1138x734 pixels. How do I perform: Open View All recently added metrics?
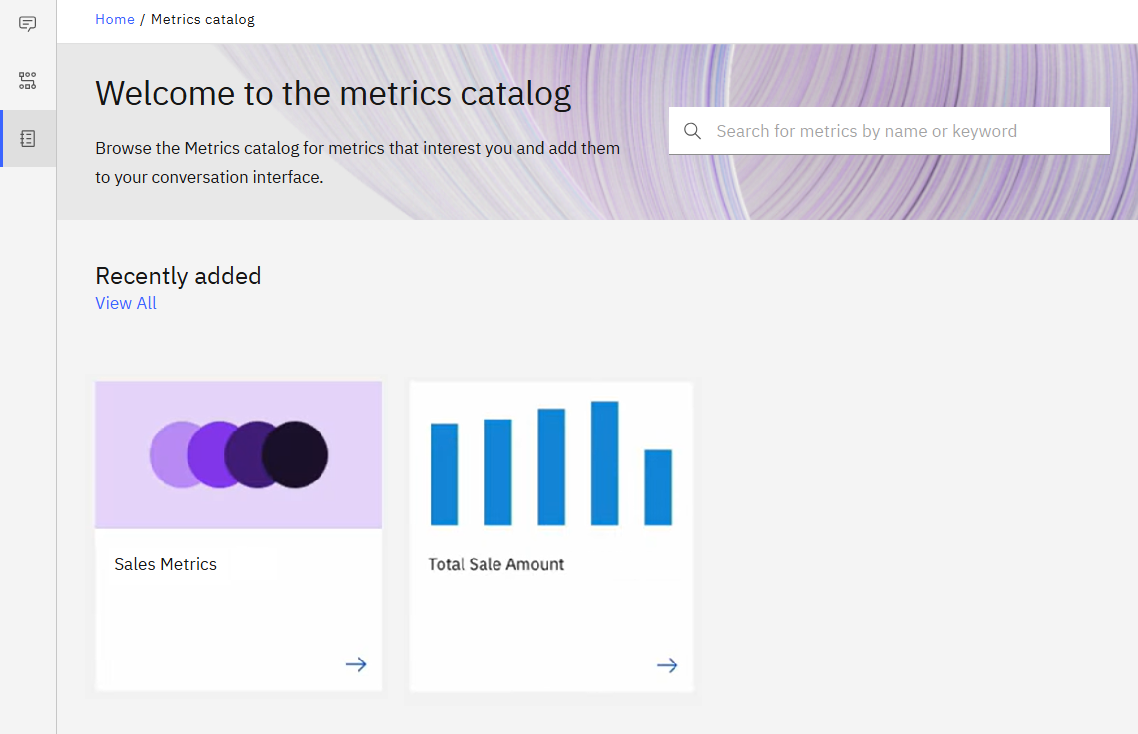[x=126, y=303]
